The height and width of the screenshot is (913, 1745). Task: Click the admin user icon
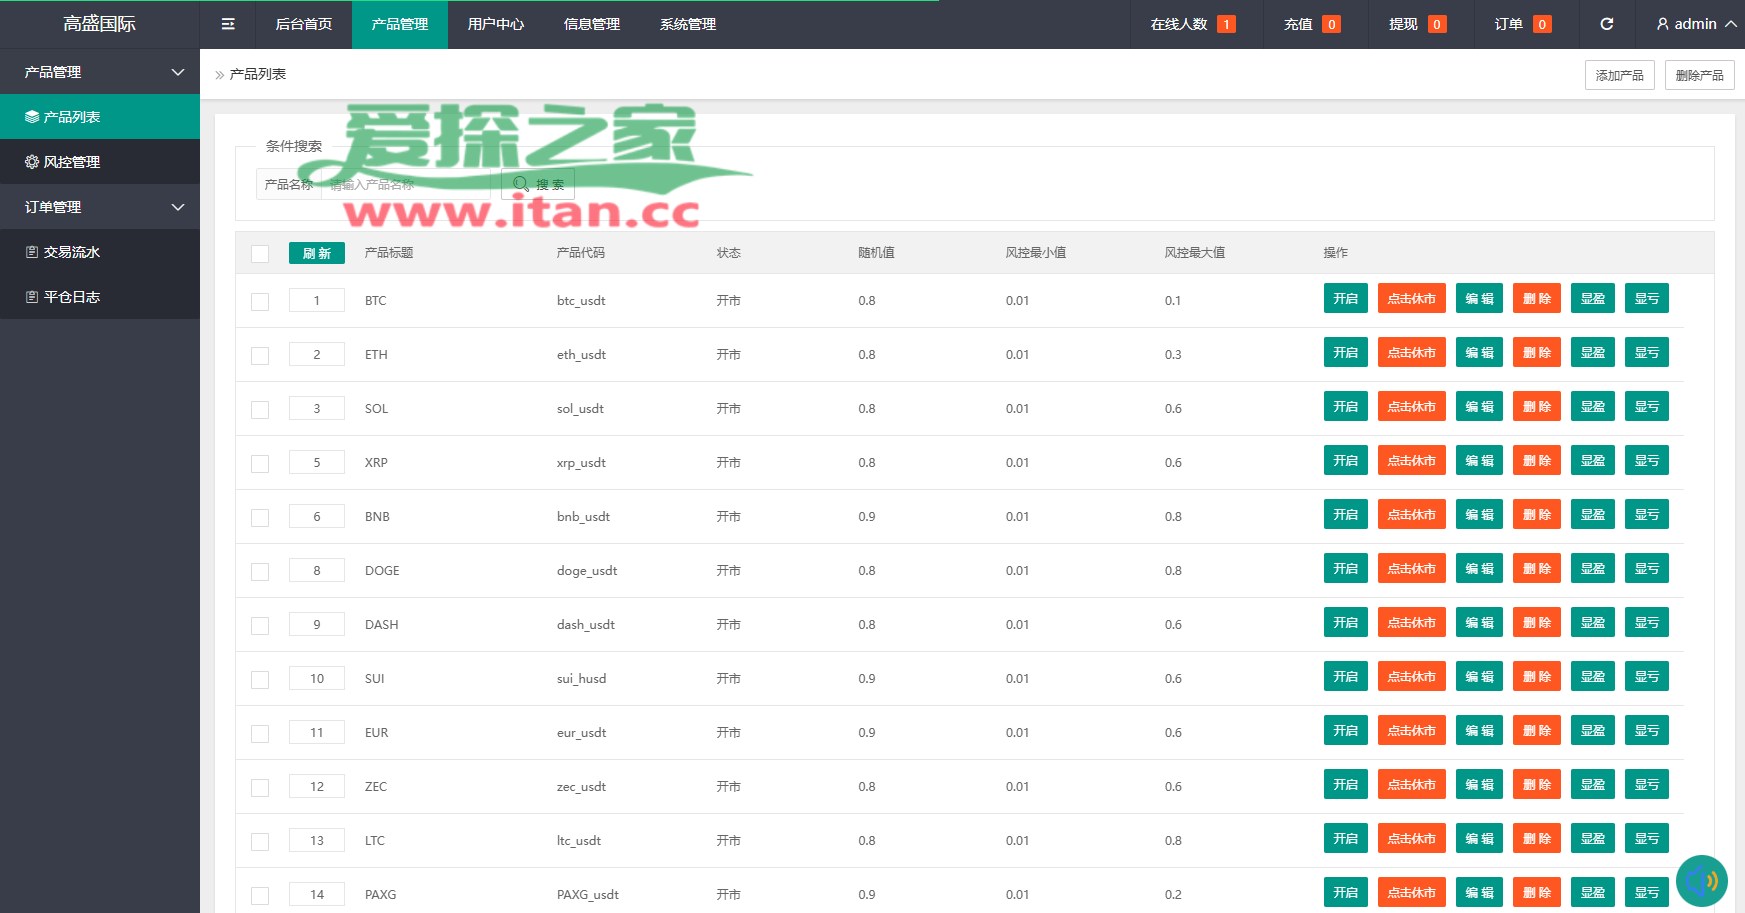pos(1662,24)
